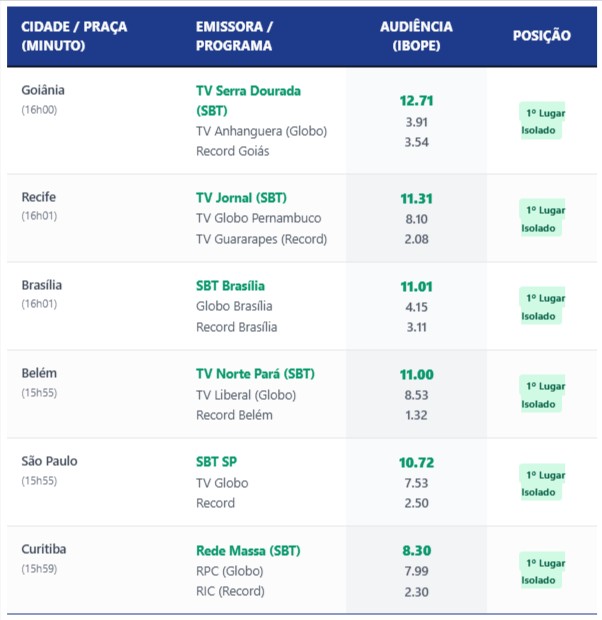Click the 1º Lugar Isolado badge for Recife
The width and height of the screenshot is (602, 620).
pyautogui.click(x=542, y=218)
